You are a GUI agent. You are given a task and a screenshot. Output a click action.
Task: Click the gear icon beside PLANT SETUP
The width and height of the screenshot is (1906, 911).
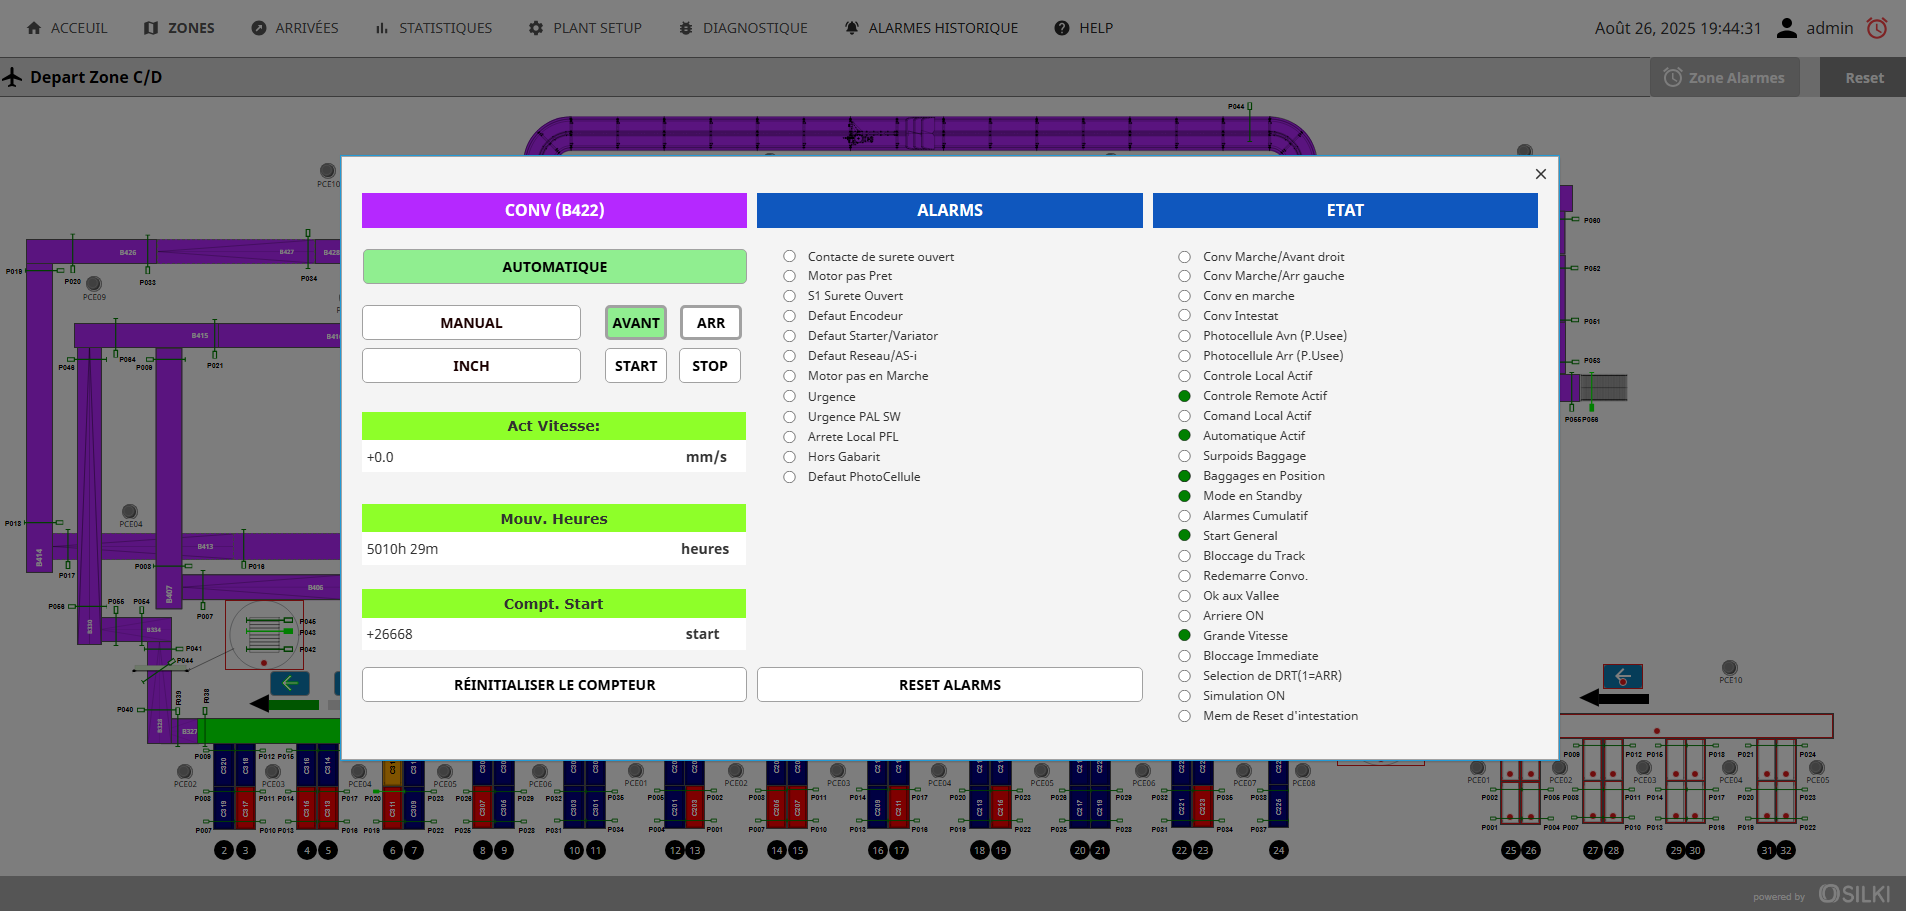[536, 28]
